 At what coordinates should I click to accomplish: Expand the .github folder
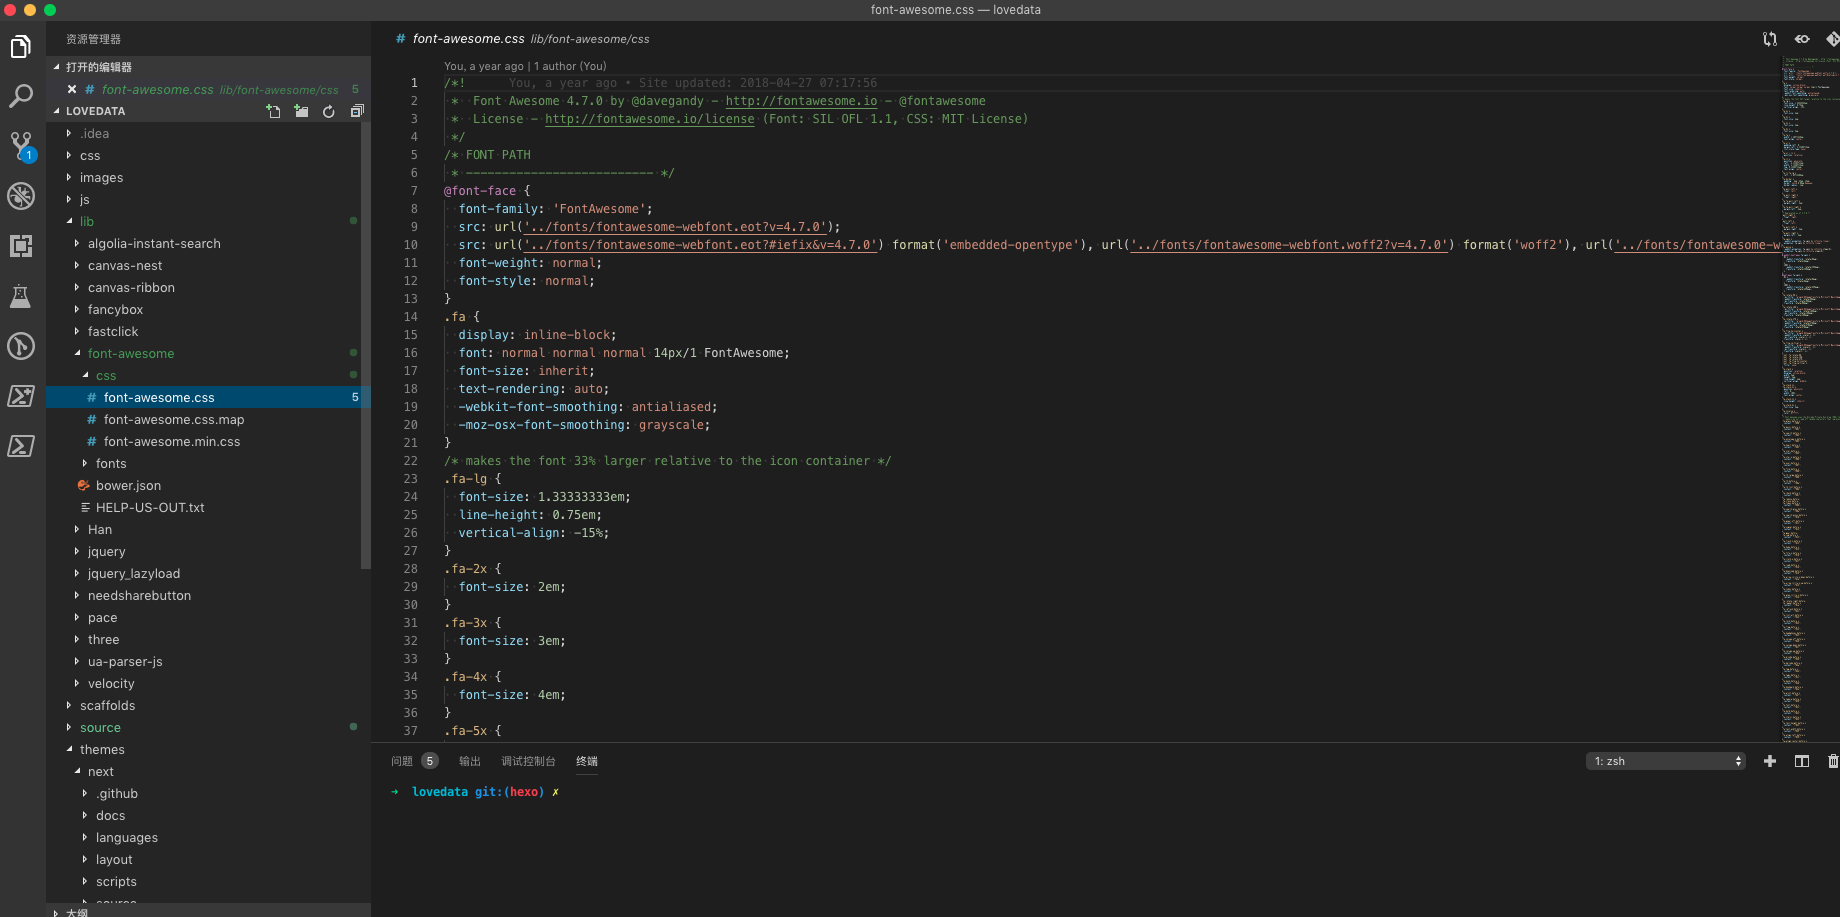208,793
